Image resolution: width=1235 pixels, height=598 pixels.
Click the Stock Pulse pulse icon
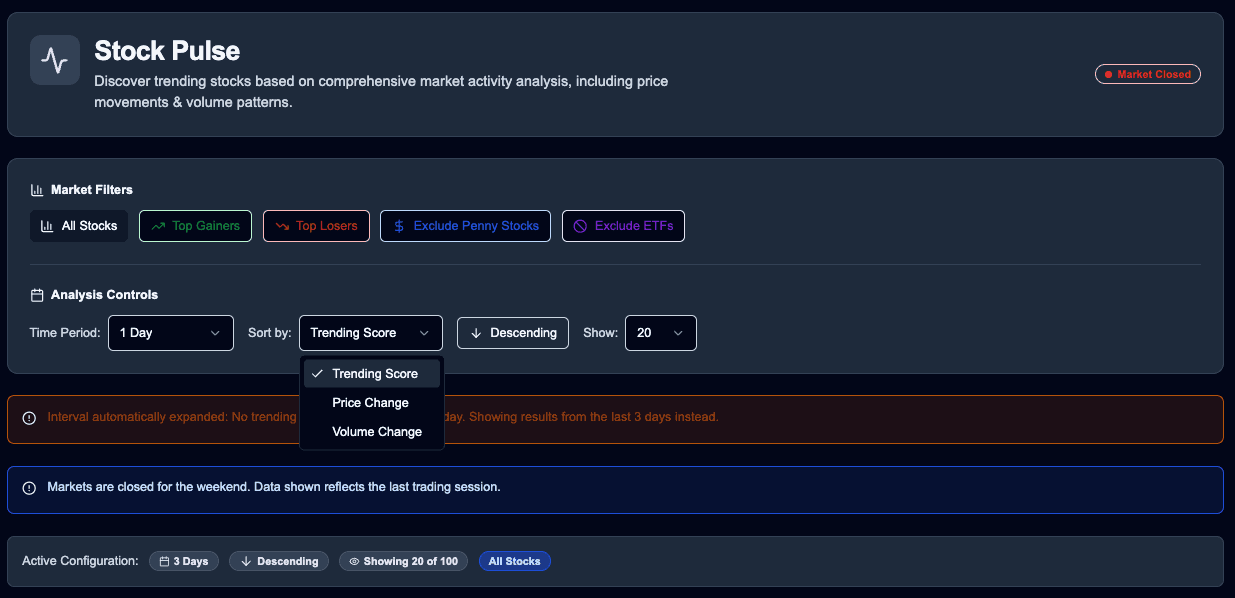click(54, 59)
